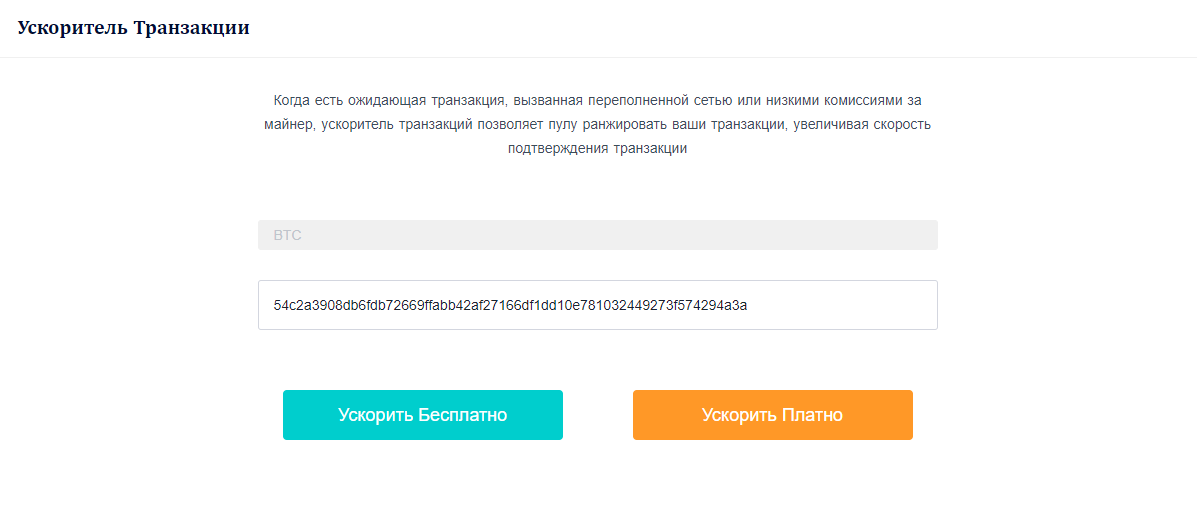Click the description line starting with майнер
This screenshot has width=1197, height=529.
pyautogui.click(x=598, y=124)
